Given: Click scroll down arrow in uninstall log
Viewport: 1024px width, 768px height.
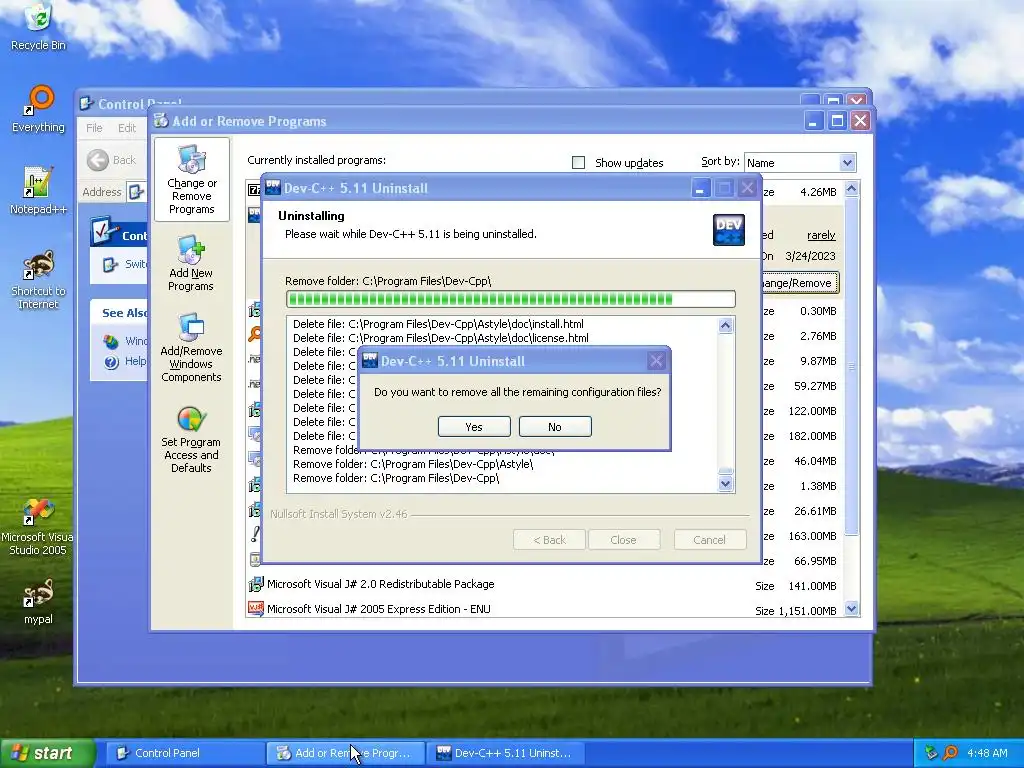Looking at the screenshot, I should click(726, 484).
